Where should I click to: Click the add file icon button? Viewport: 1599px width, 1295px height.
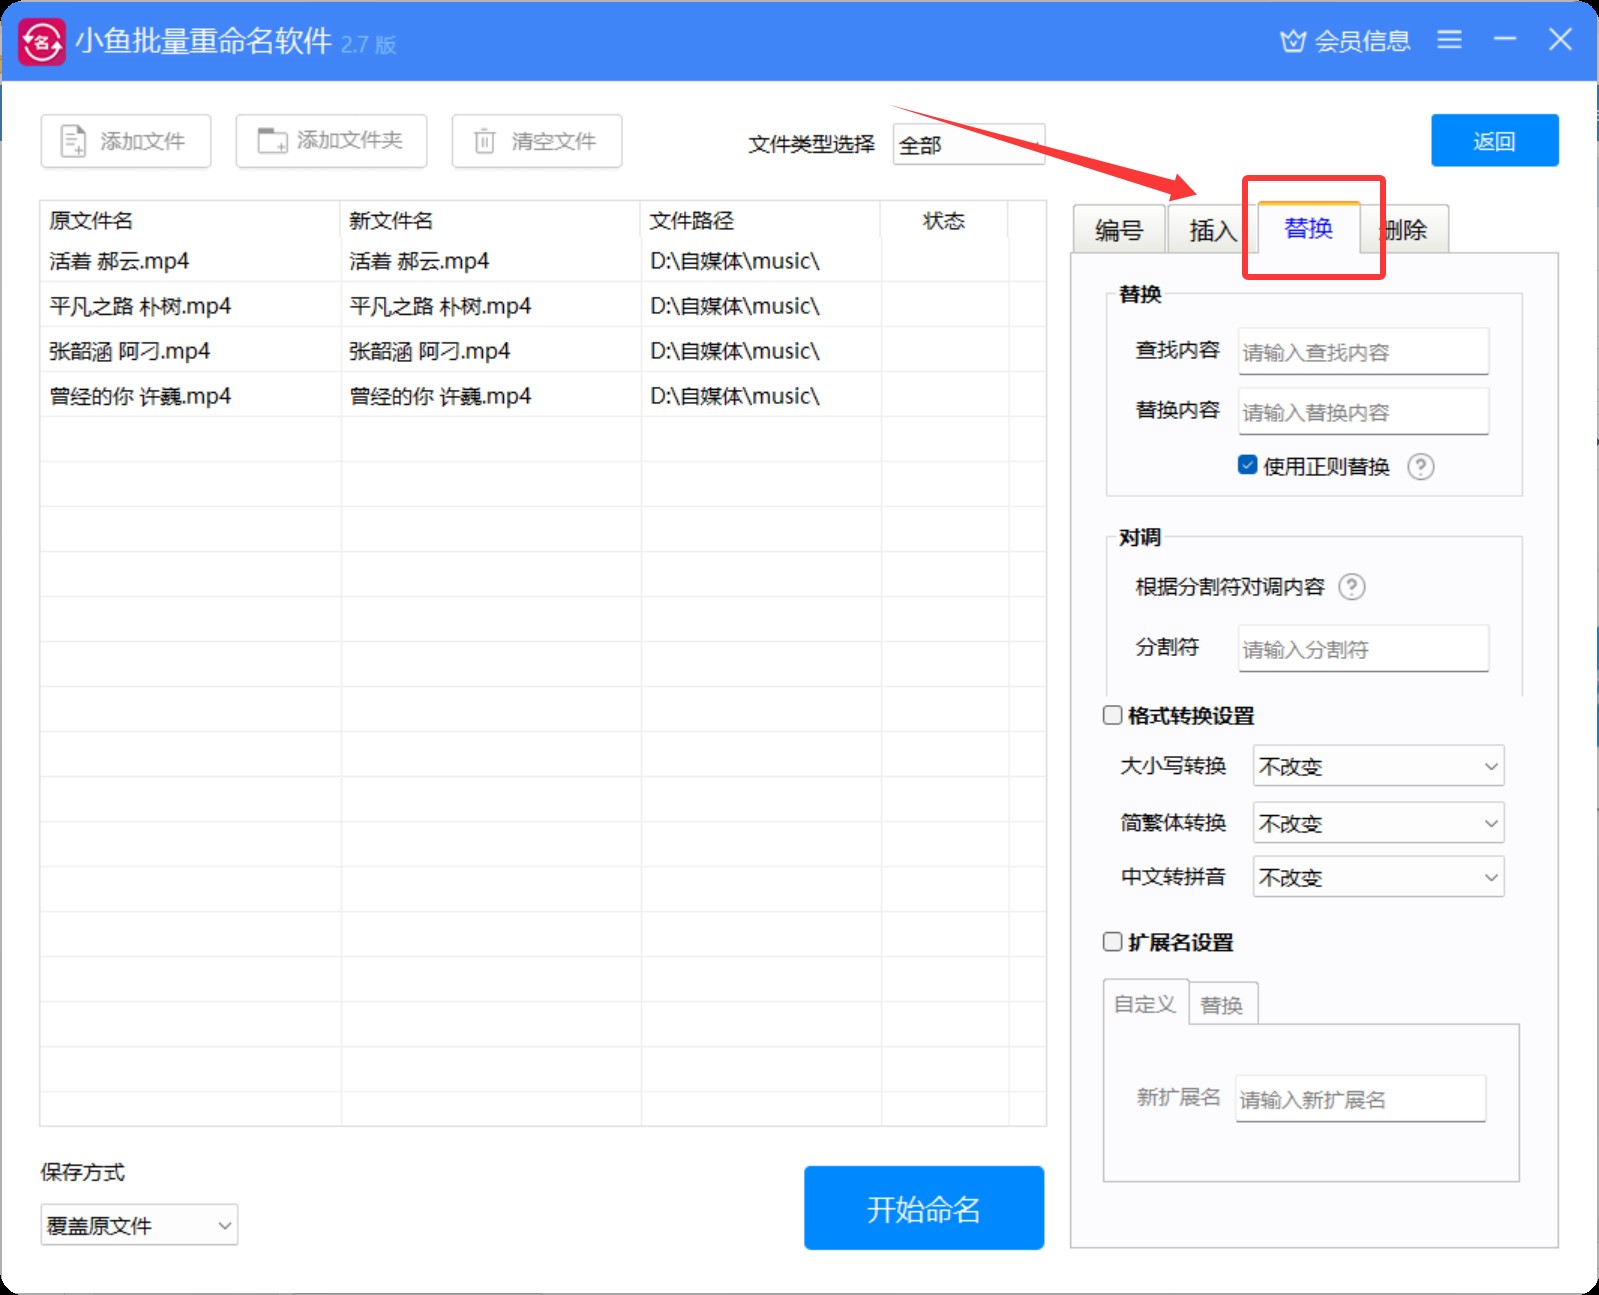pyautogui.click(x=74, y=141)
